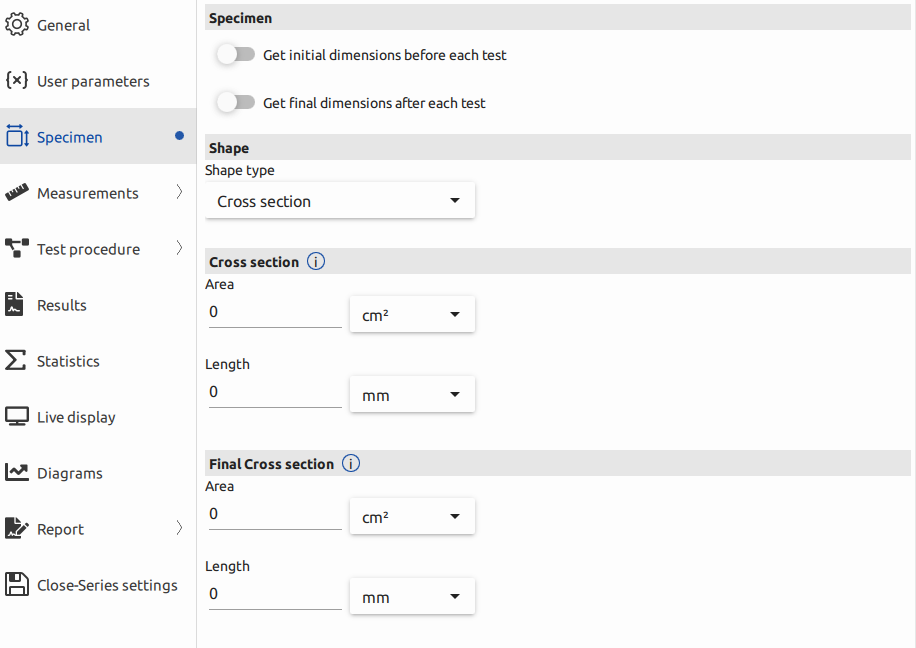916x648 pixels.
Task: Change Final Cross section Length unit
Action: pyautogui.click(x=412, y=597)
